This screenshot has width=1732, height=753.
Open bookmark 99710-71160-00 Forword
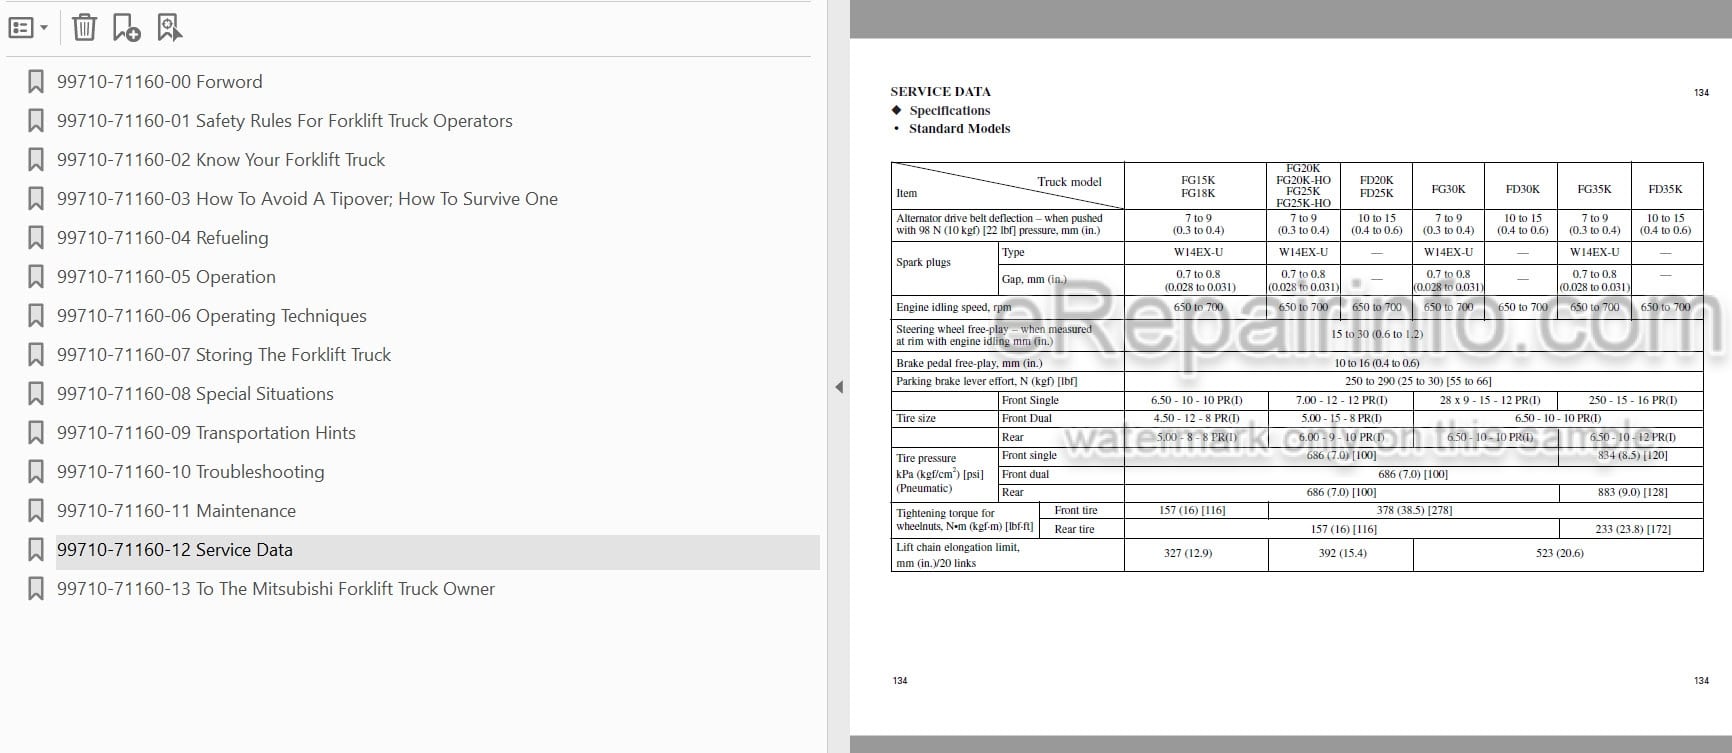tap(160, 82)
